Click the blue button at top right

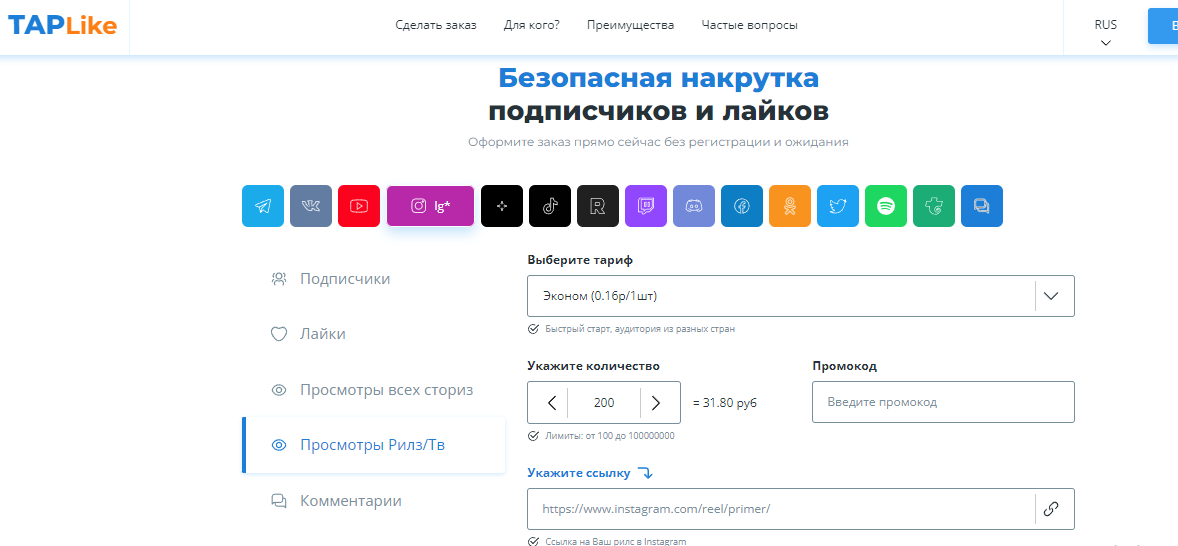(x=1163, y=26)
